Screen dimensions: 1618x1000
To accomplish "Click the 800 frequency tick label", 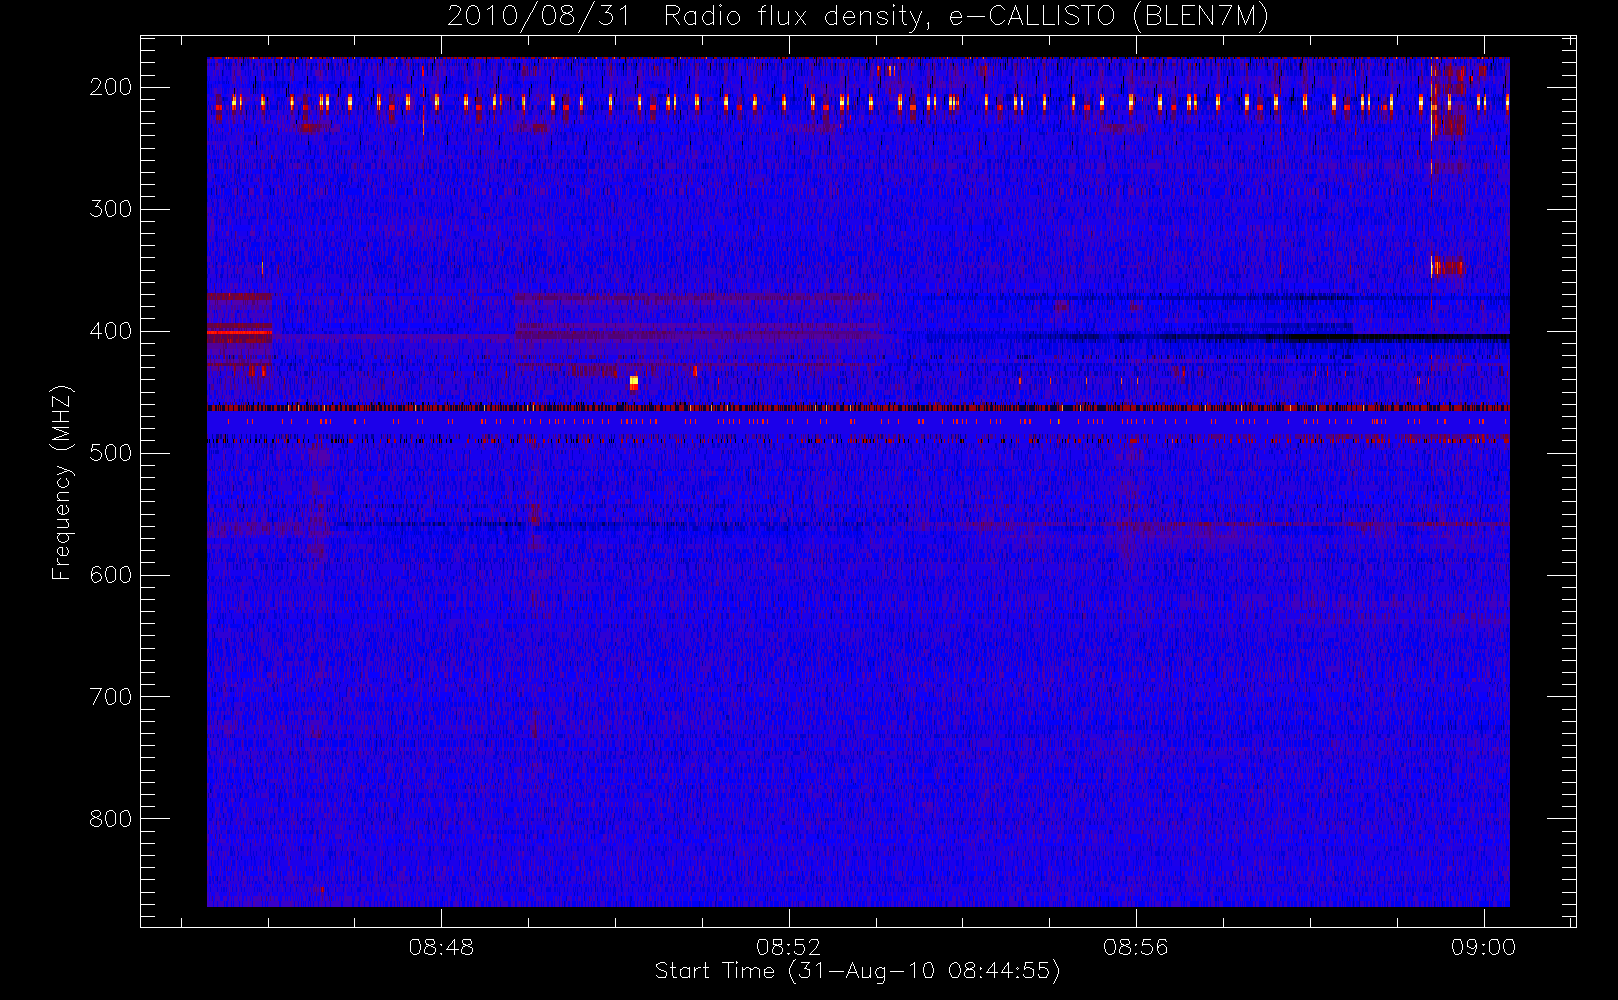I will pos(111,819).
